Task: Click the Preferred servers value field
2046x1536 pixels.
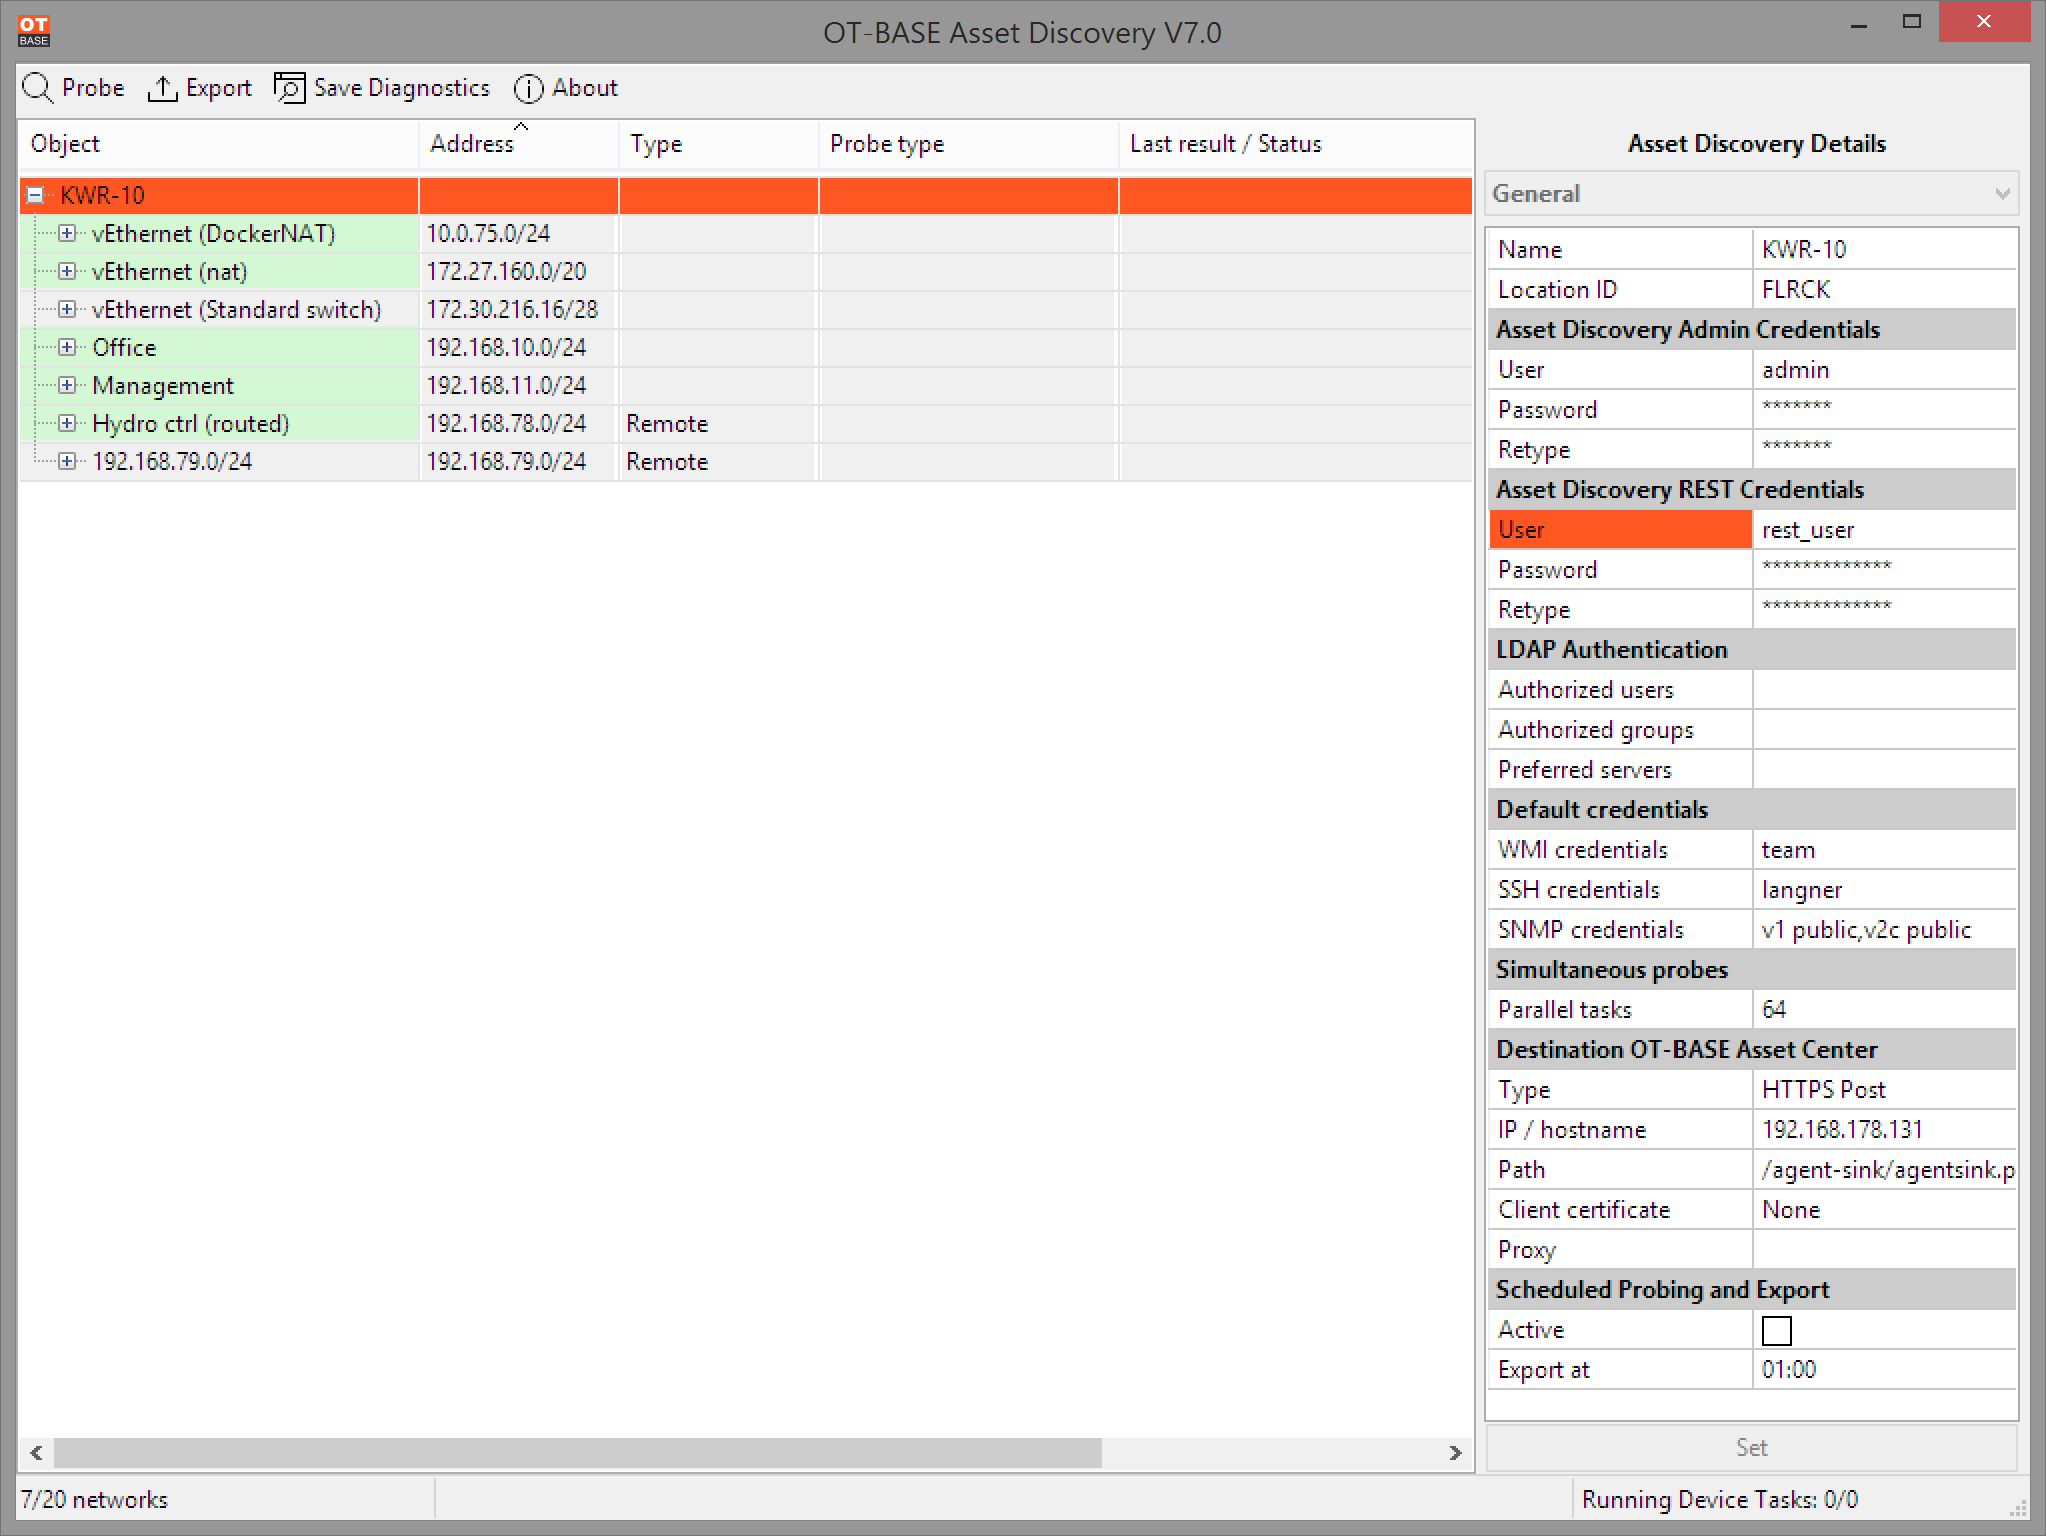Action: [x=1884, y=769]
